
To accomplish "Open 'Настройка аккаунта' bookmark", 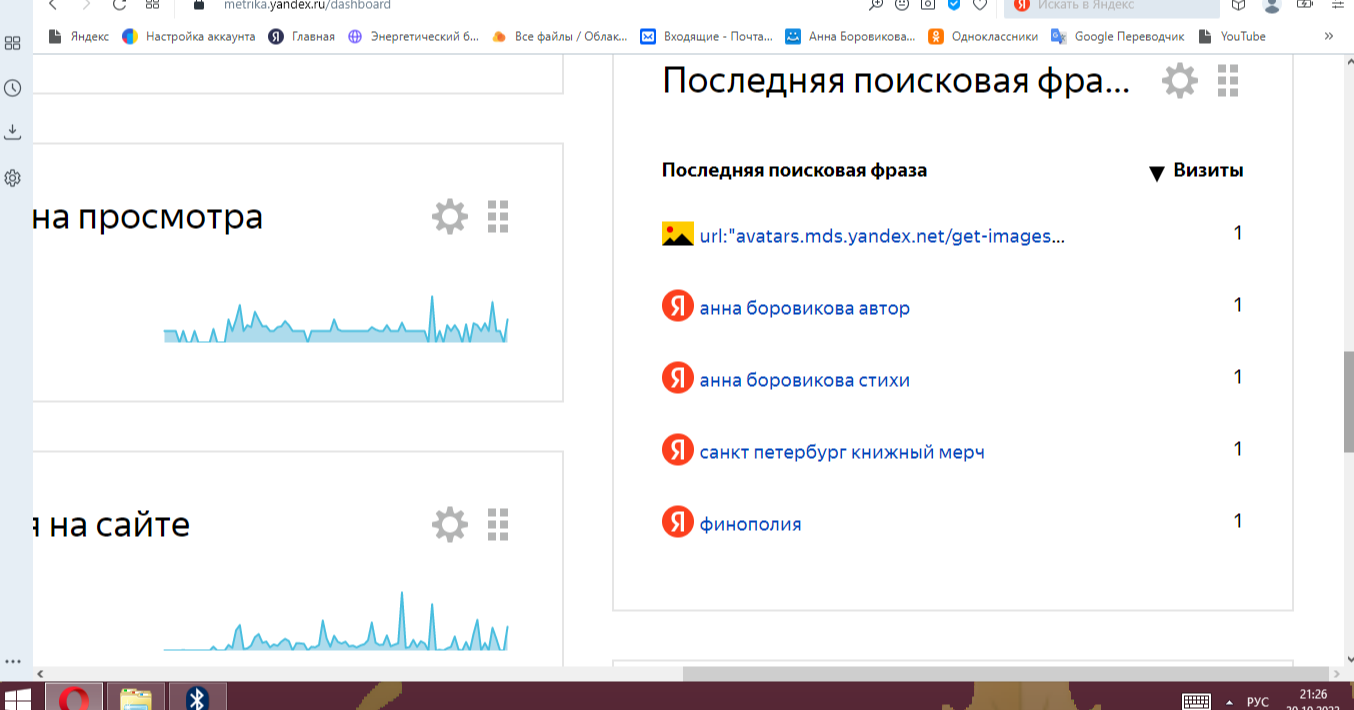I will coord(189,37).
